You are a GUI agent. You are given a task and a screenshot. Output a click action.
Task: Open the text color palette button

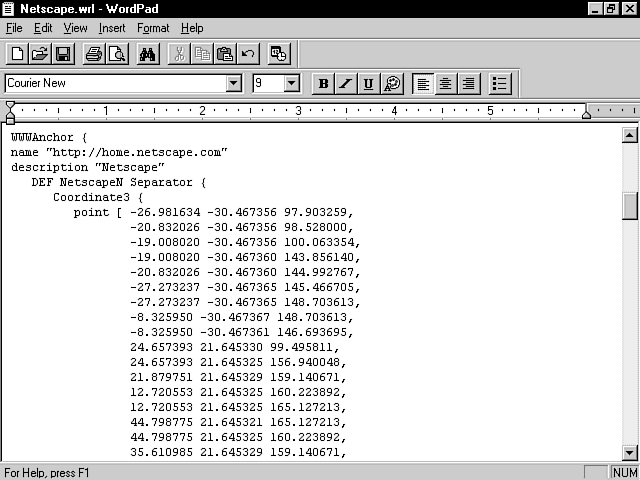click(392, 84)
